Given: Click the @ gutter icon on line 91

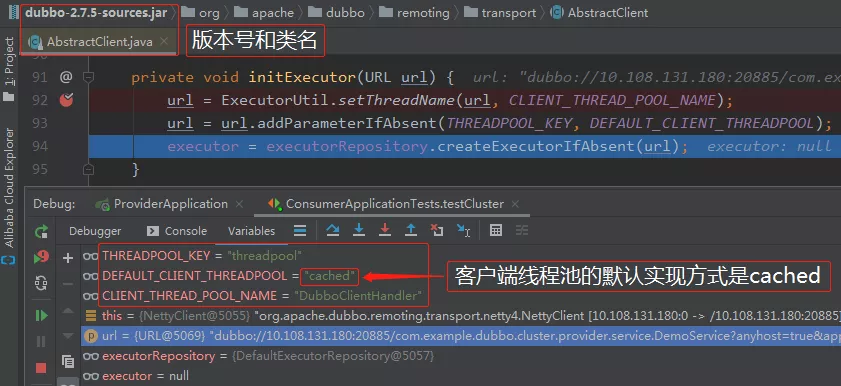Looking at the screenshot, I should tap(65, 77).
